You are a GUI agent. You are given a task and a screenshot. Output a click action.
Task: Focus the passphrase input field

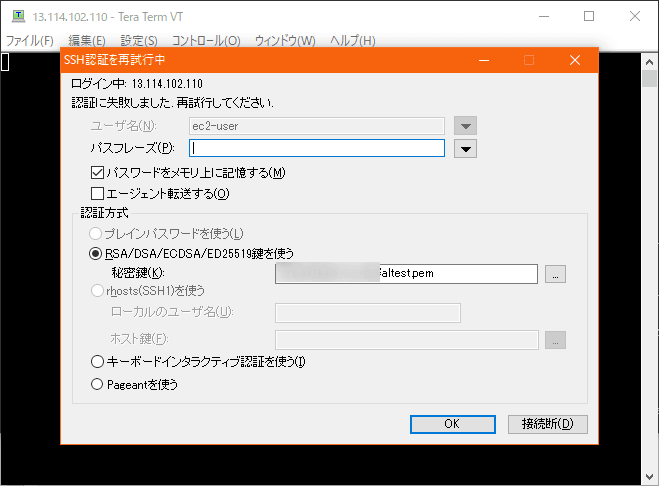tap(317, 148)
